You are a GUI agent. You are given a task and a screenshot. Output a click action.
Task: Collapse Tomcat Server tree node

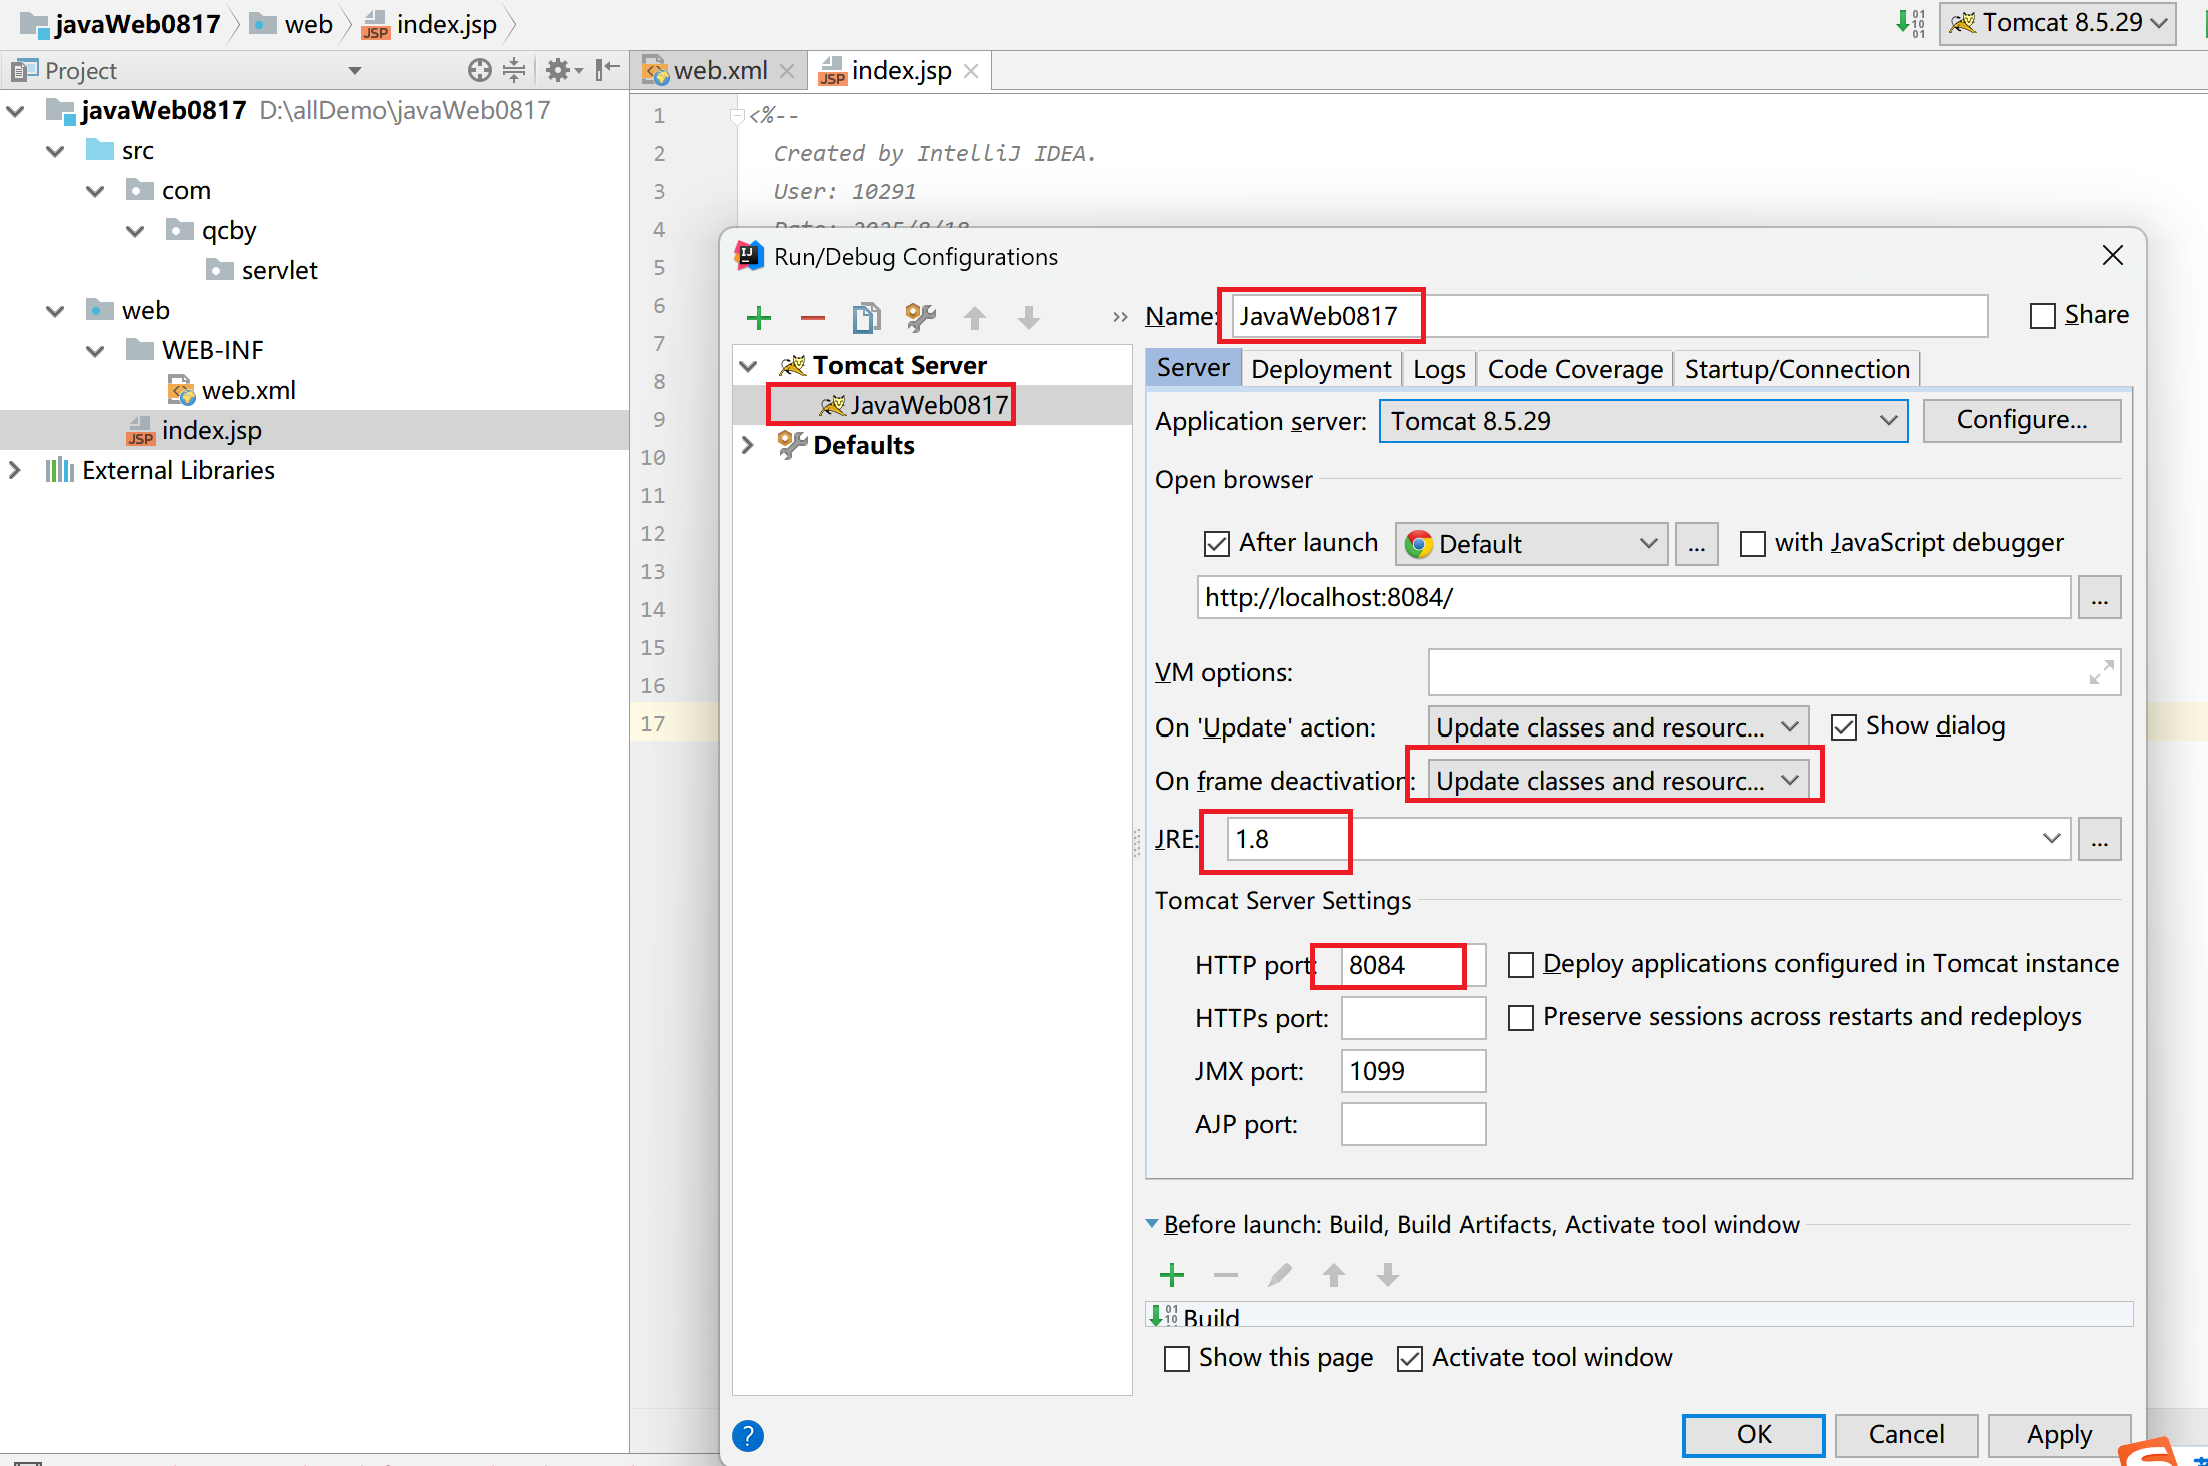748,366
